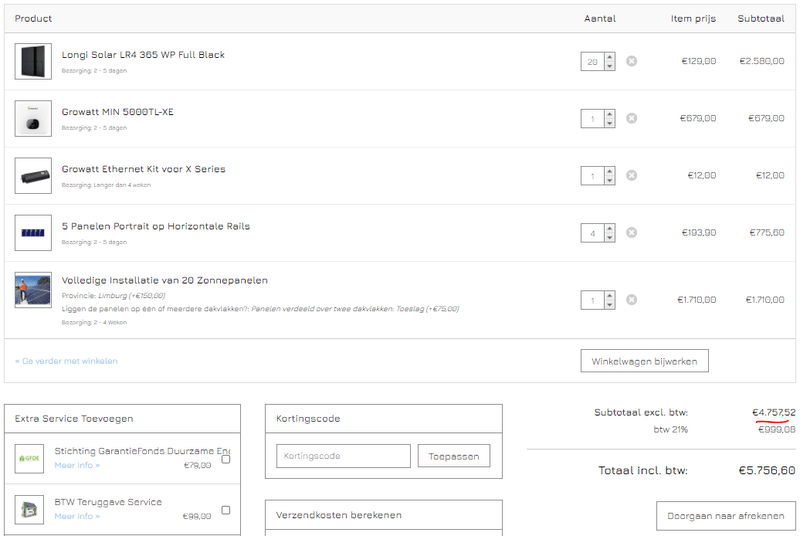Tick the Stichting GarantieFonds service checkbox
The image size is (800, 536).
[226, 459]
